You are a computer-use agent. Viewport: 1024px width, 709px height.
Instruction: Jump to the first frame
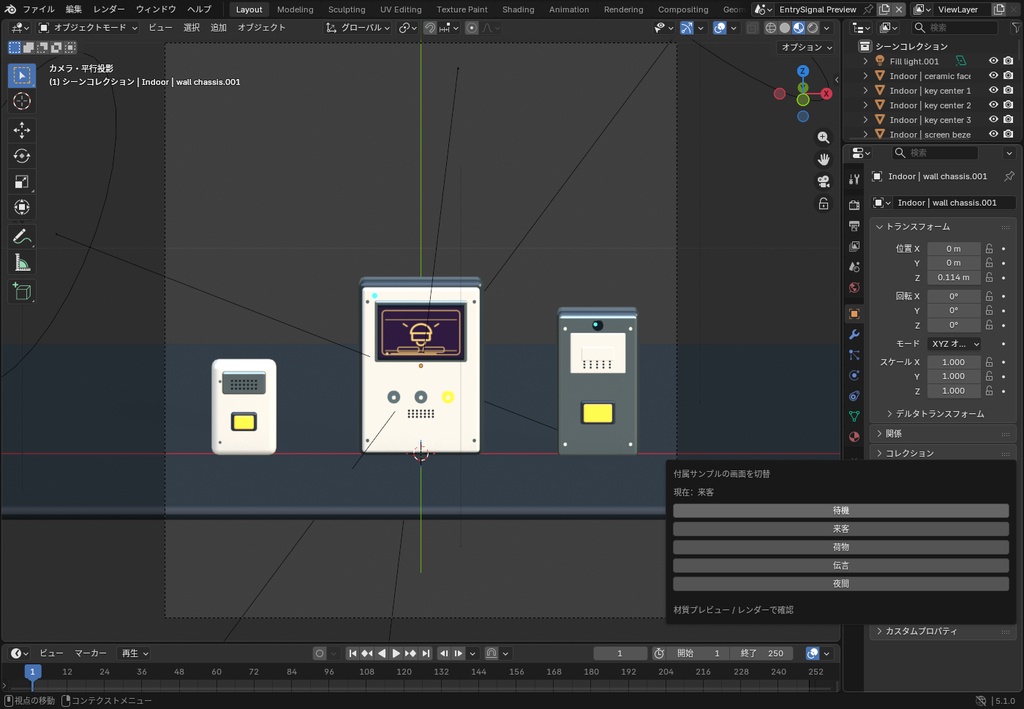tap(353, 654)
